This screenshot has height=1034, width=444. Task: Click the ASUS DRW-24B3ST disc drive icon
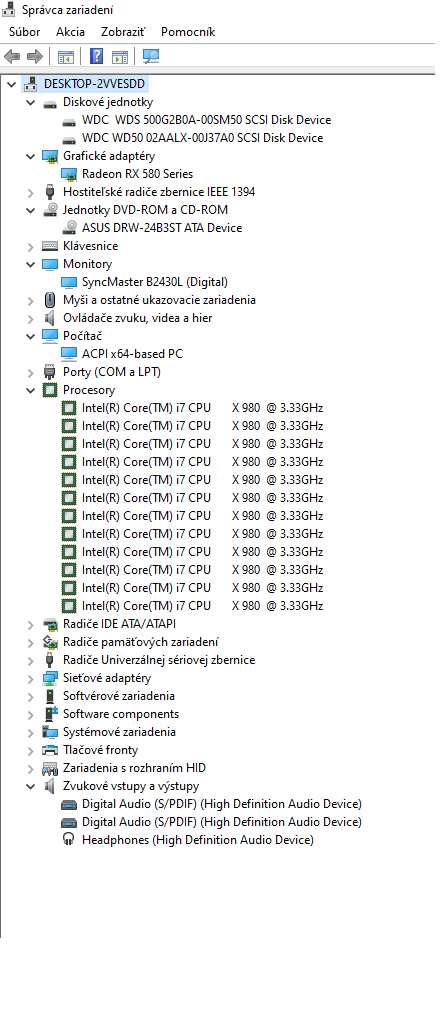pos(69,228)
